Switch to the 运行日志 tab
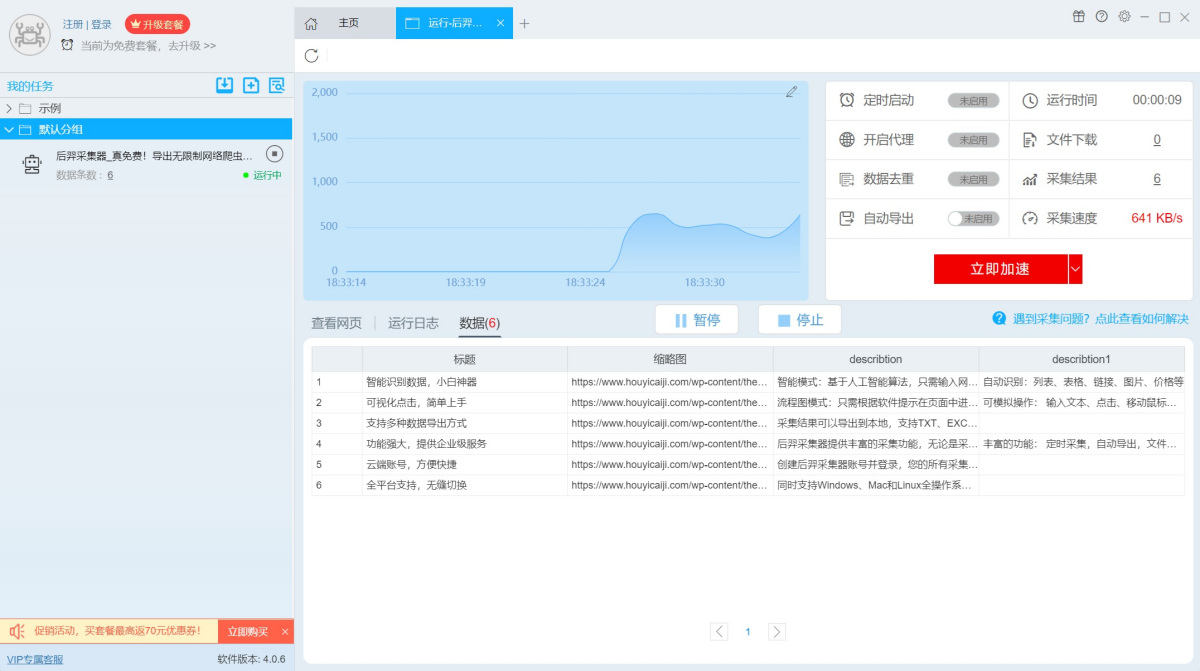The image size is (1200, 671). coord(413,323)
